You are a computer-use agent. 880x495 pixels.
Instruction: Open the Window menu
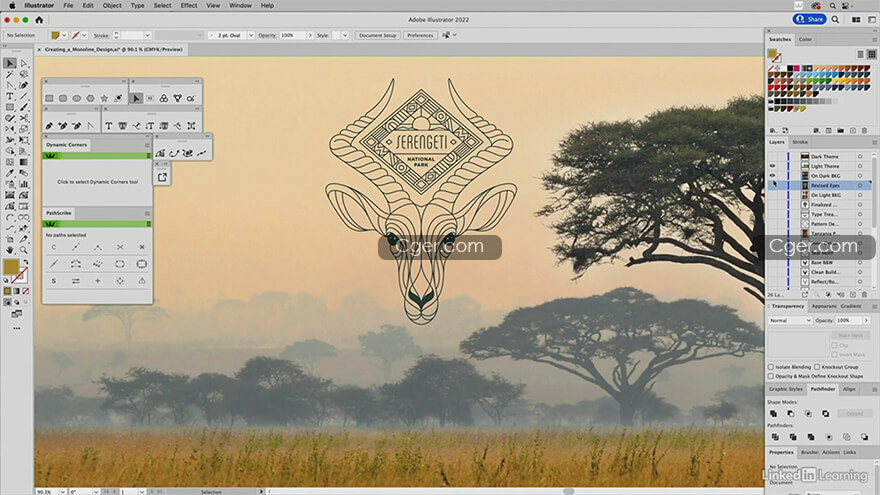pyautogui.click(x=240, y=5)
